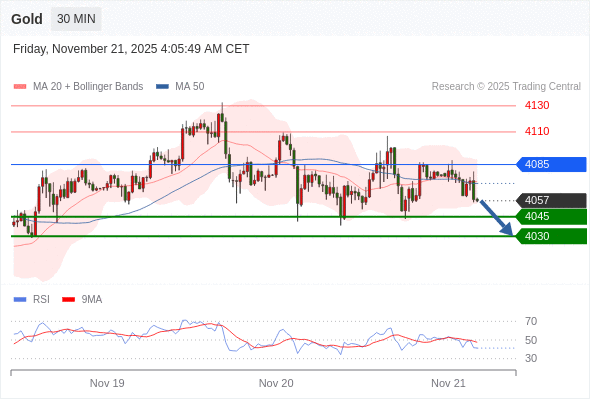Screen dimensions: 590x400
Task: Click the Nov 20 date axis label
Action: click(x=276, y=383)
